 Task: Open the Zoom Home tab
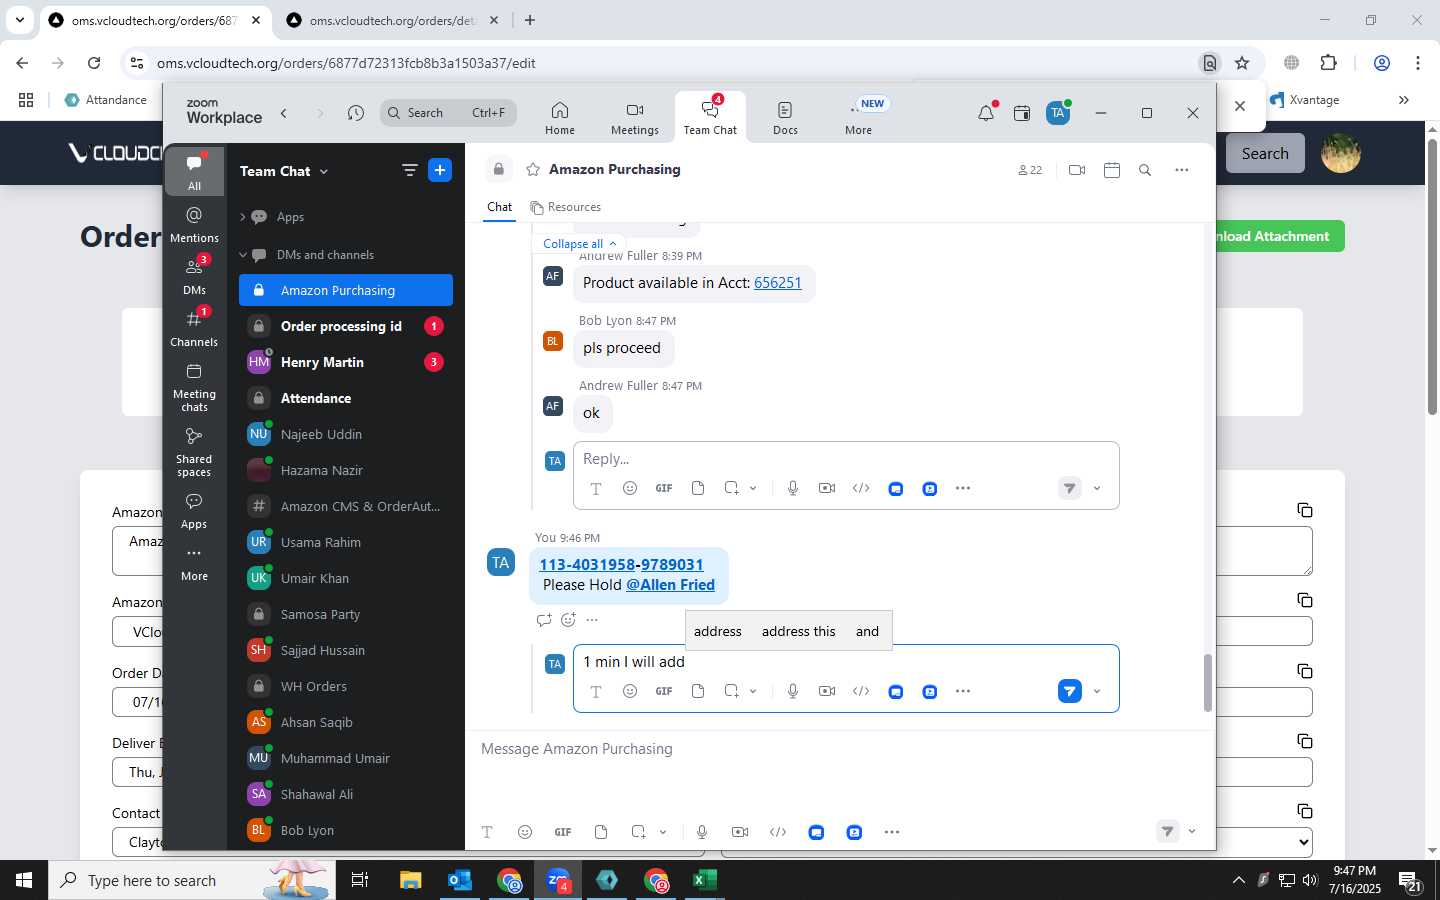560,117
